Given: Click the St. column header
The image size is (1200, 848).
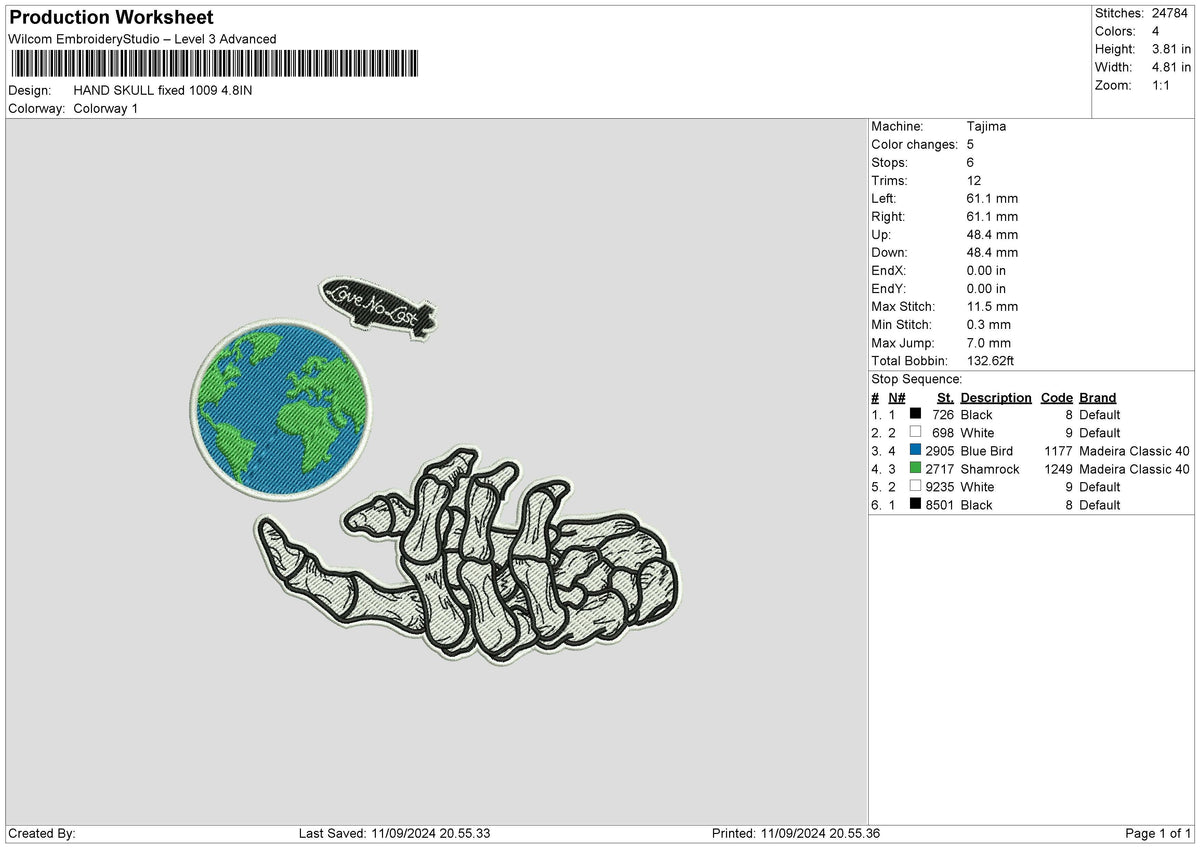Looking at the screenshot, I should 944,397.
